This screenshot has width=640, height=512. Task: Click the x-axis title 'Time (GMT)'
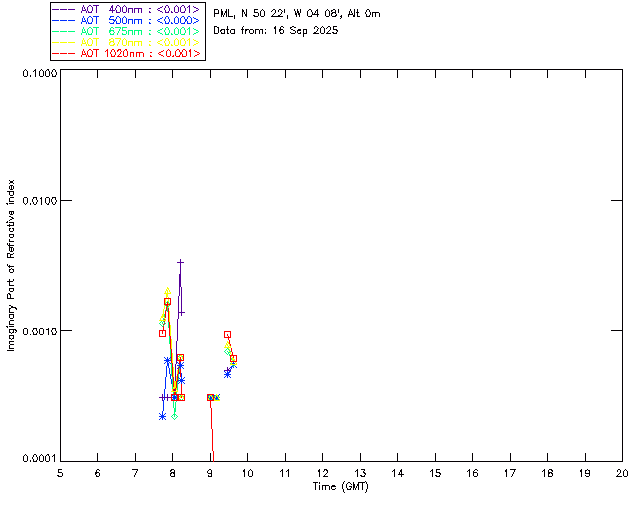(341, 487)
